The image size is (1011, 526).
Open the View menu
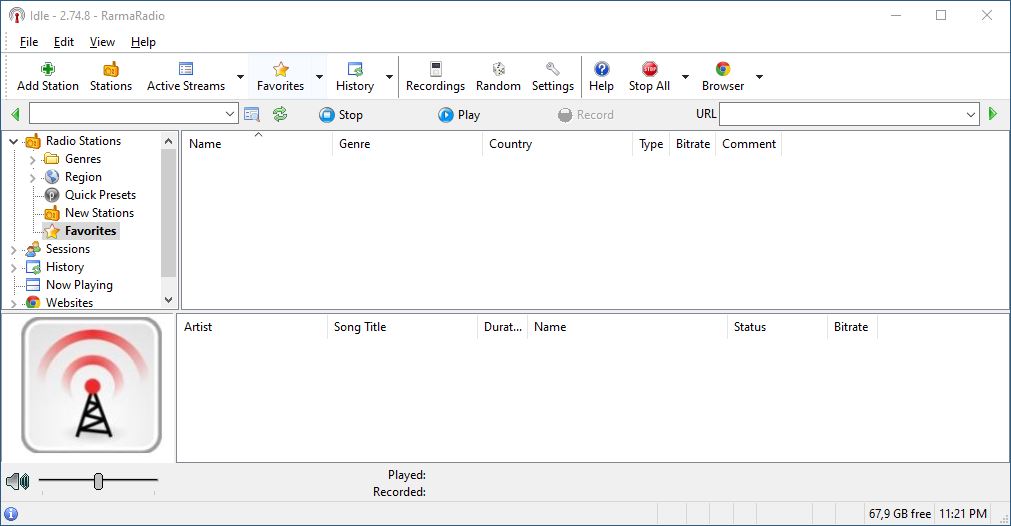102,42
